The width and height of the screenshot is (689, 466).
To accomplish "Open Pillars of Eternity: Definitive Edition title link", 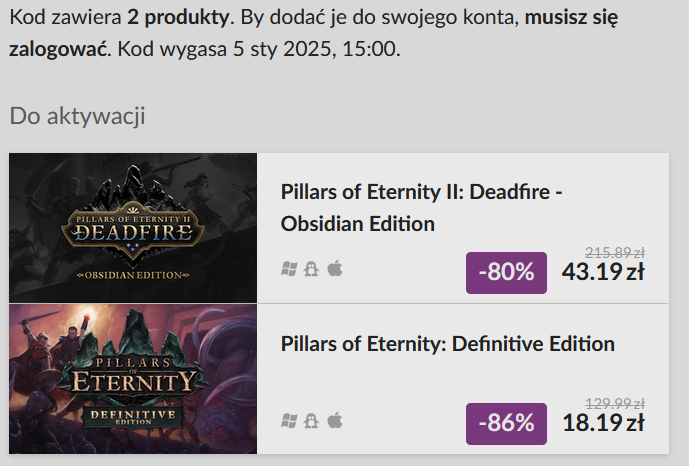I will pos(447,344).
